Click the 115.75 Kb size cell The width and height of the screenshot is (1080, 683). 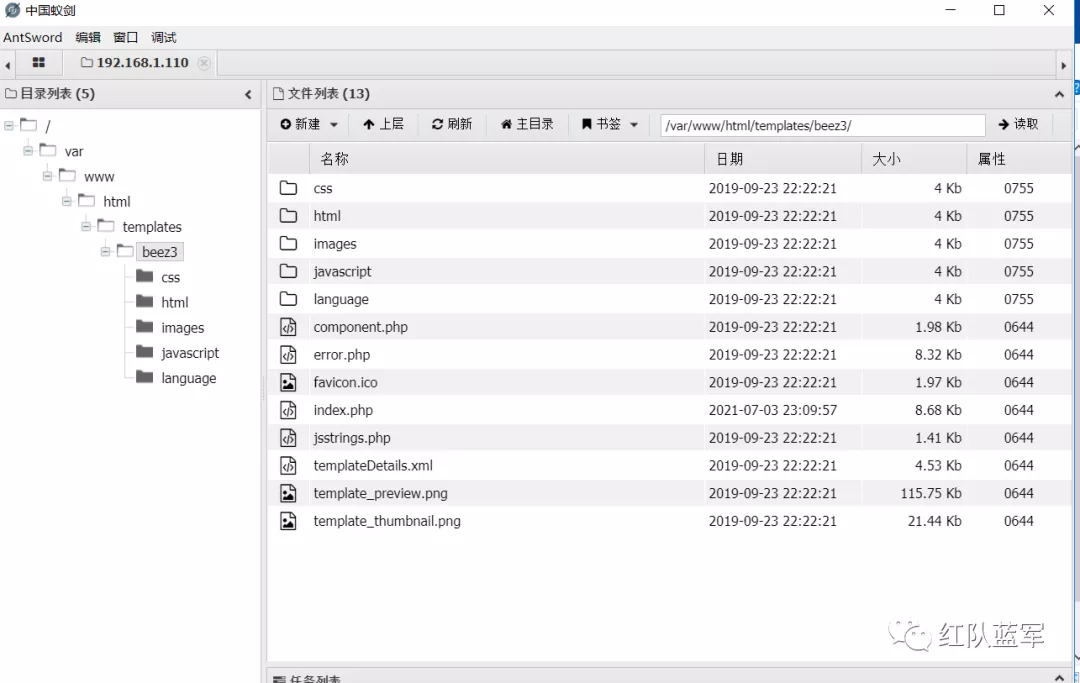[x=931, y=494]
